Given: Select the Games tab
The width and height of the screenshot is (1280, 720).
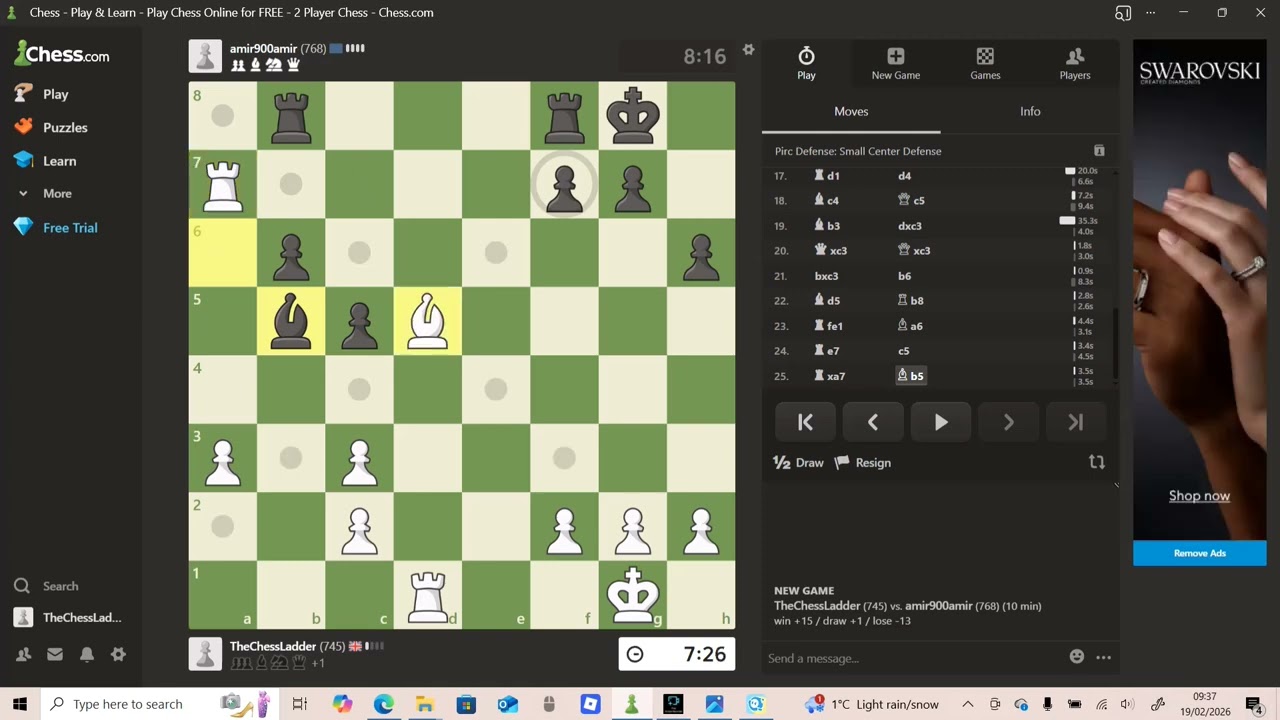Looking at the screenshot, I should [985, 63].
